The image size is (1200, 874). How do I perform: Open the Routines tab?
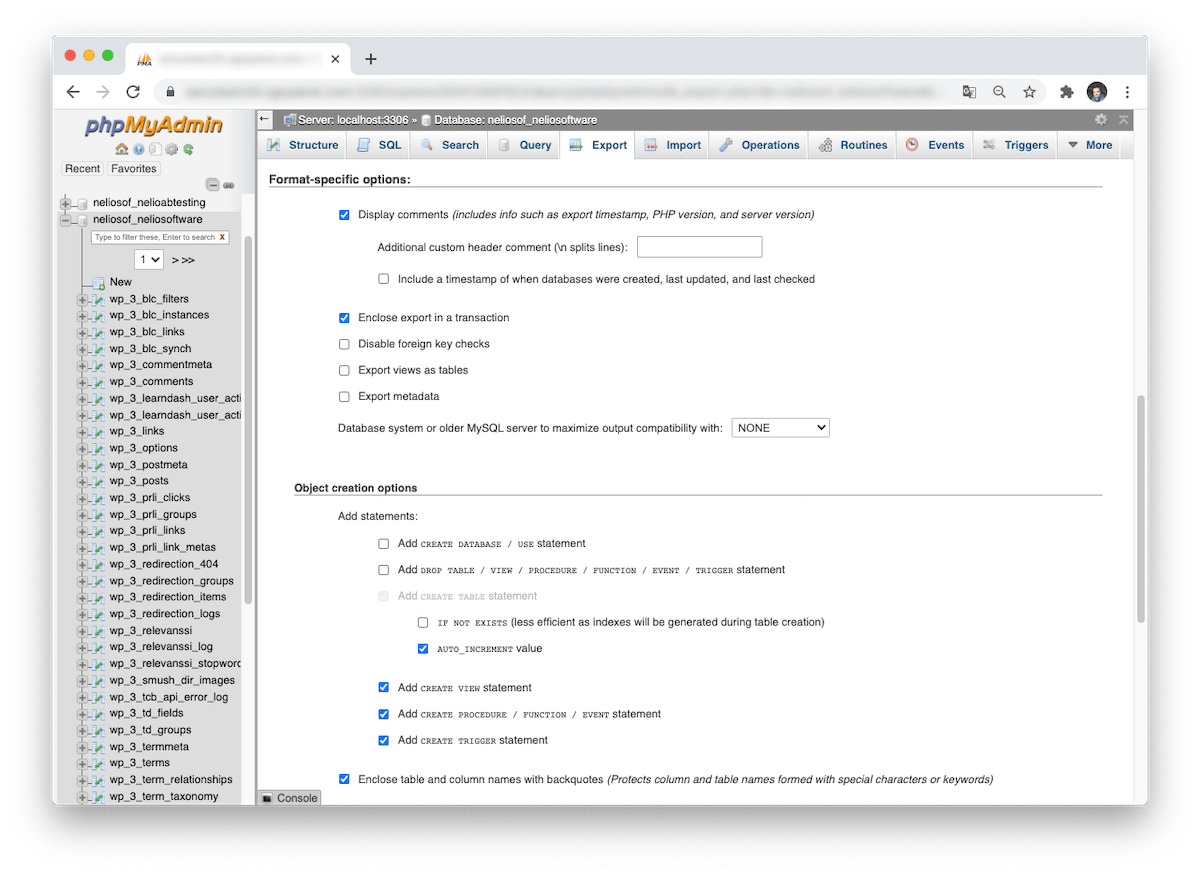(853, 145)
